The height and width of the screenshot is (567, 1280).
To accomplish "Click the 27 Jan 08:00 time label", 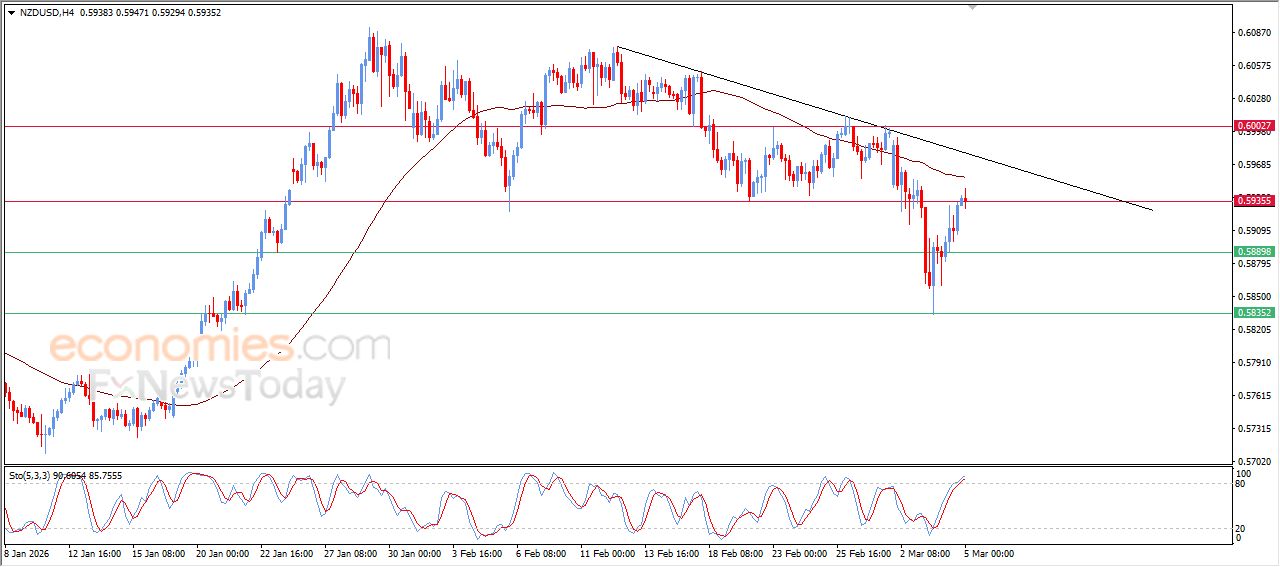I will point(350,552).
